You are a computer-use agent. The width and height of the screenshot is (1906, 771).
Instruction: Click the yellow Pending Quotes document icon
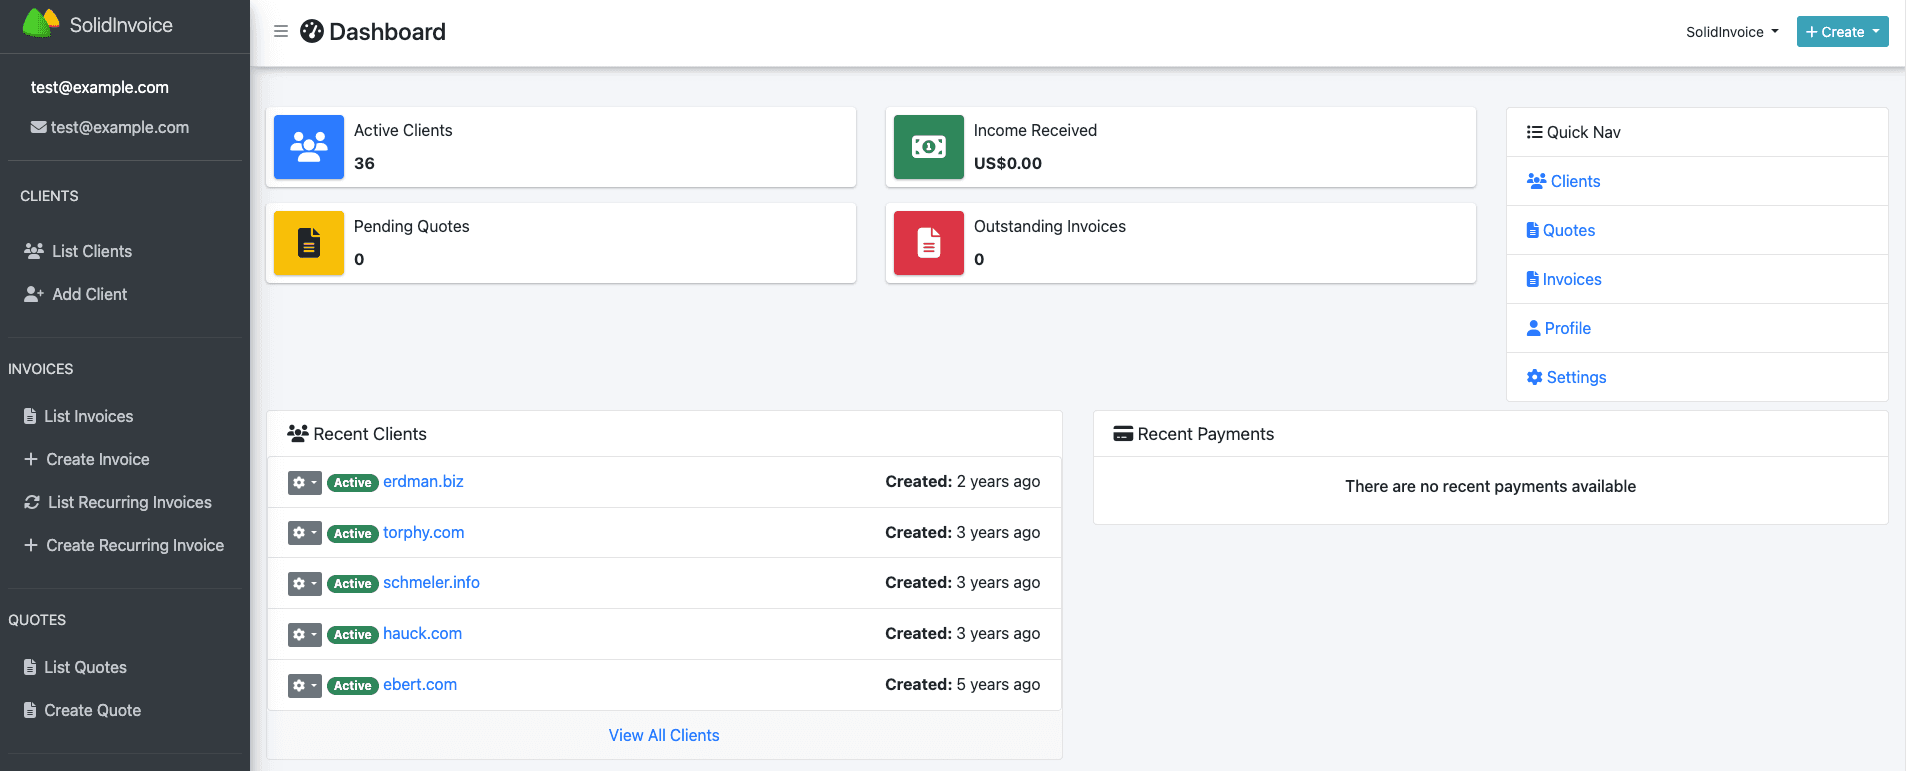click(309, 243)
